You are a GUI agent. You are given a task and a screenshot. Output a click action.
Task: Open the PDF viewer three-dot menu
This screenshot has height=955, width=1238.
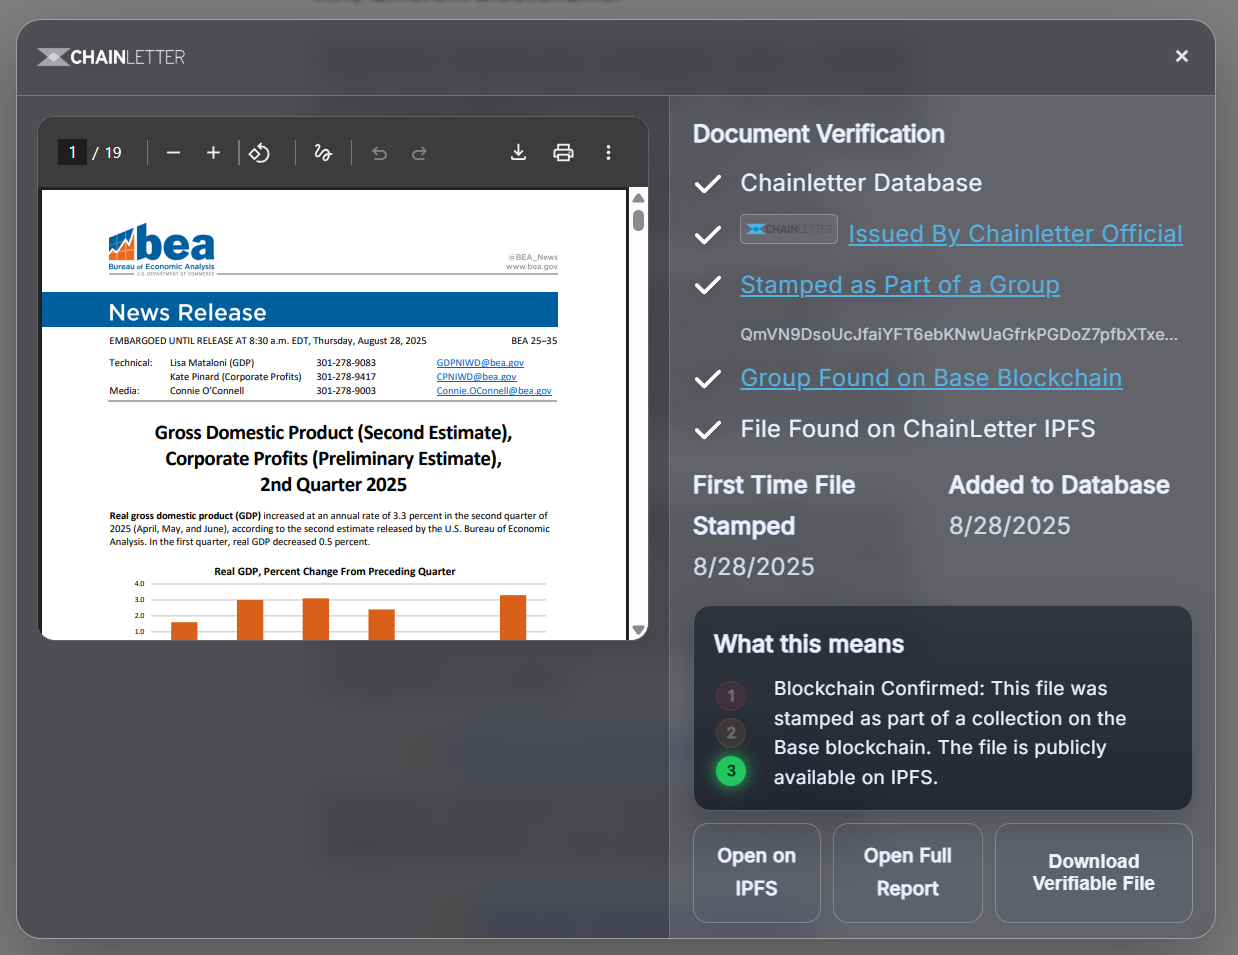[608, 152]
